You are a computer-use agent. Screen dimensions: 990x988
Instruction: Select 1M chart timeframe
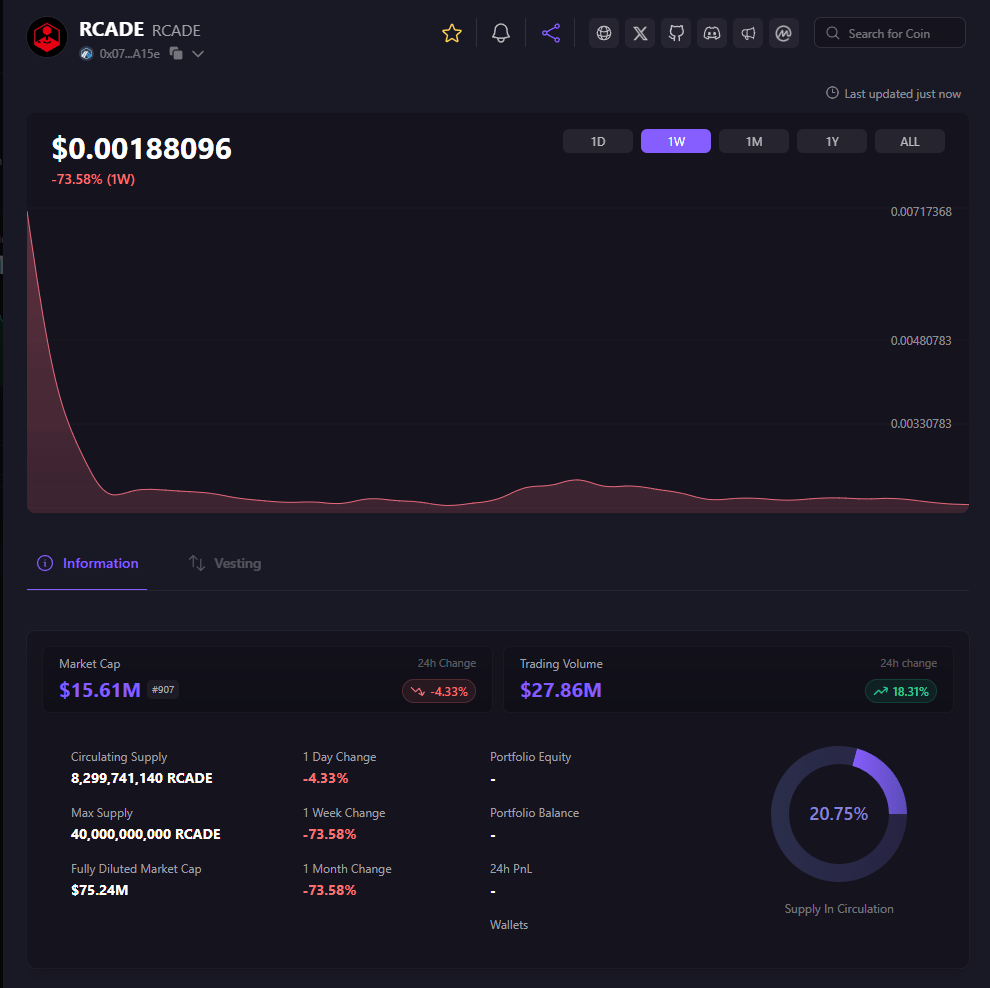tap(754, 141)
